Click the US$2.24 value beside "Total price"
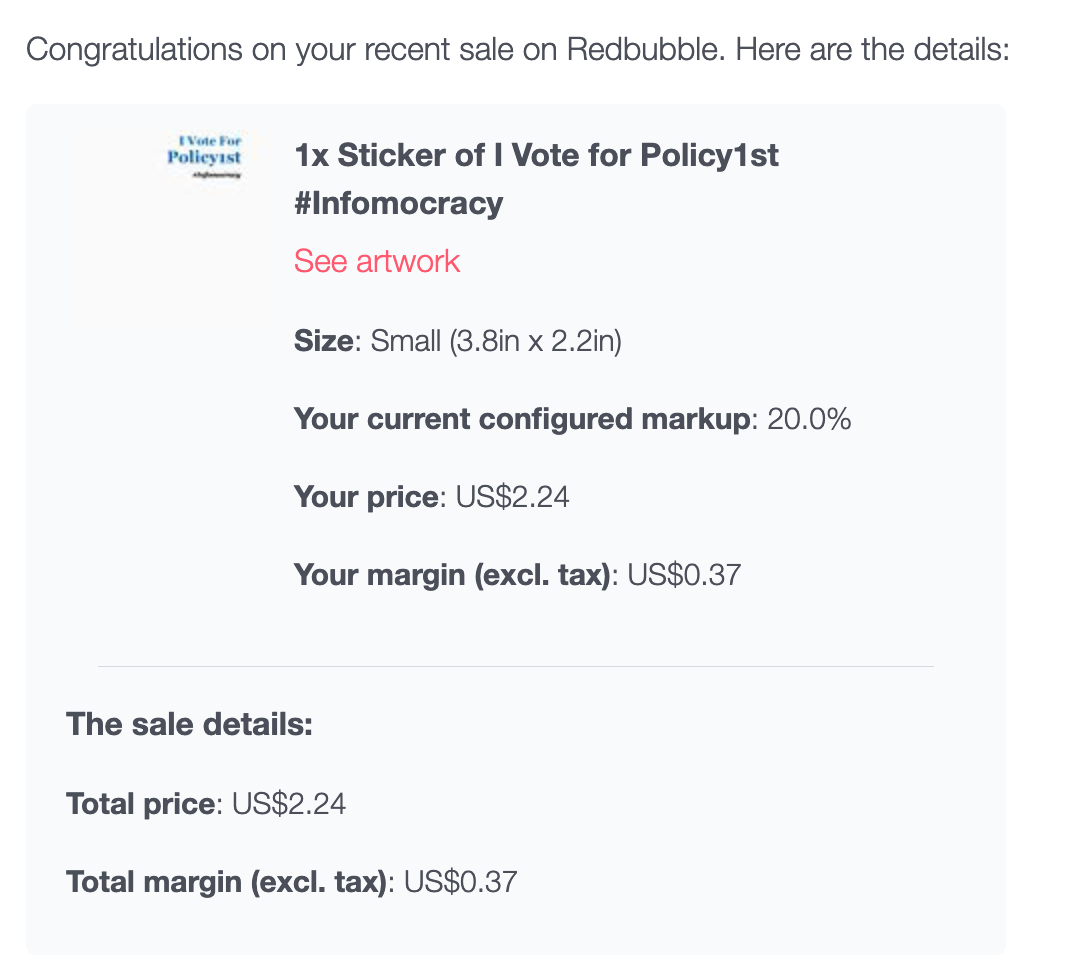 [289, 803]
